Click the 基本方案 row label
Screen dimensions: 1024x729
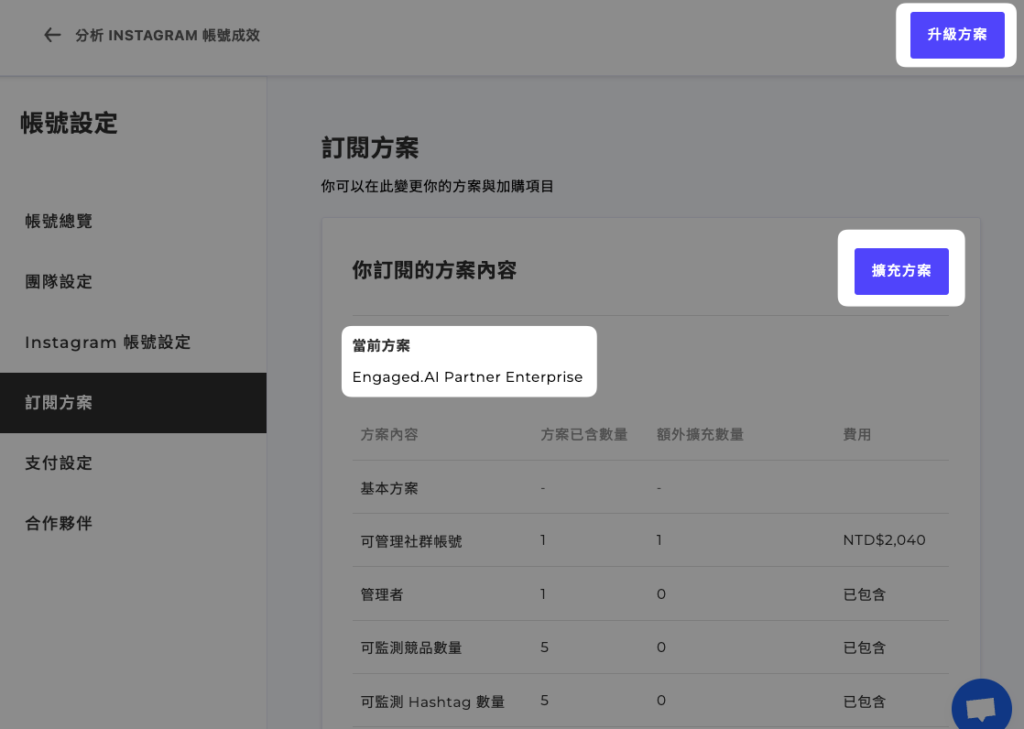[x=389, y=488]
